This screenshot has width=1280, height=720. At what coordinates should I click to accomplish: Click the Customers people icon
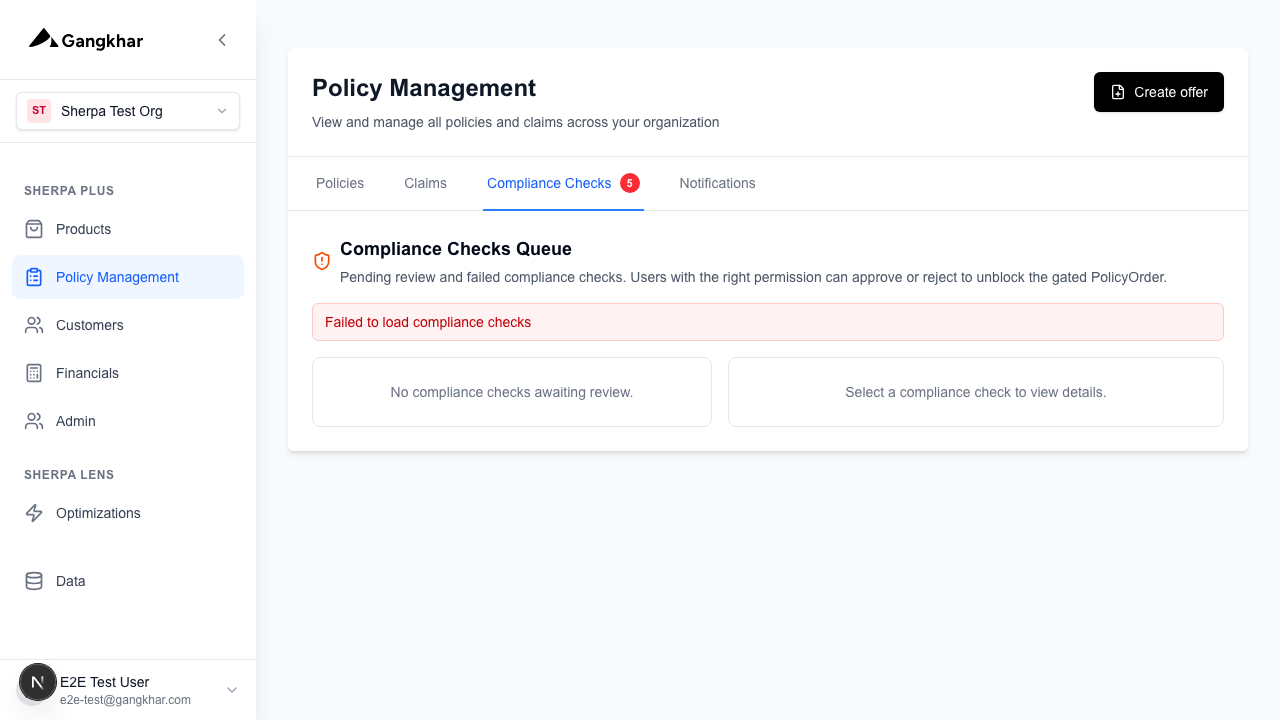pos(34,325)
